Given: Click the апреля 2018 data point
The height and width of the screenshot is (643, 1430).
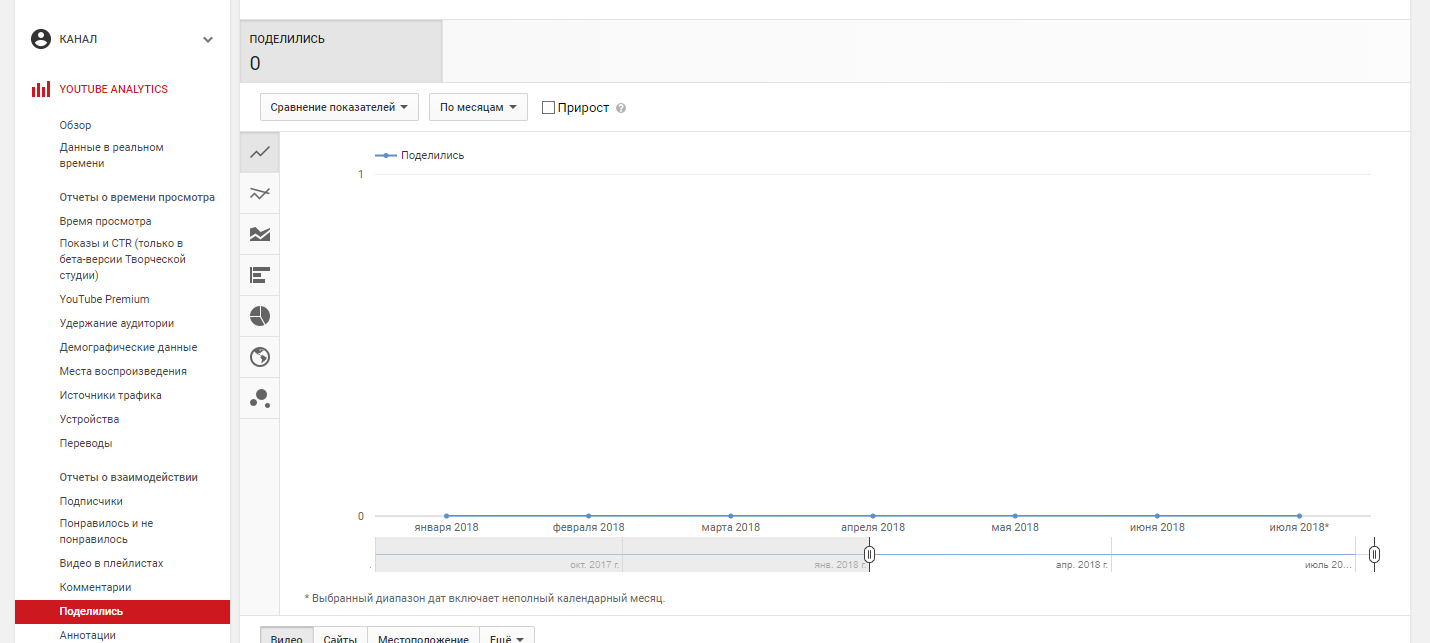Looking at the screenshot, I should pyautogui.click(x=873, y=516).
